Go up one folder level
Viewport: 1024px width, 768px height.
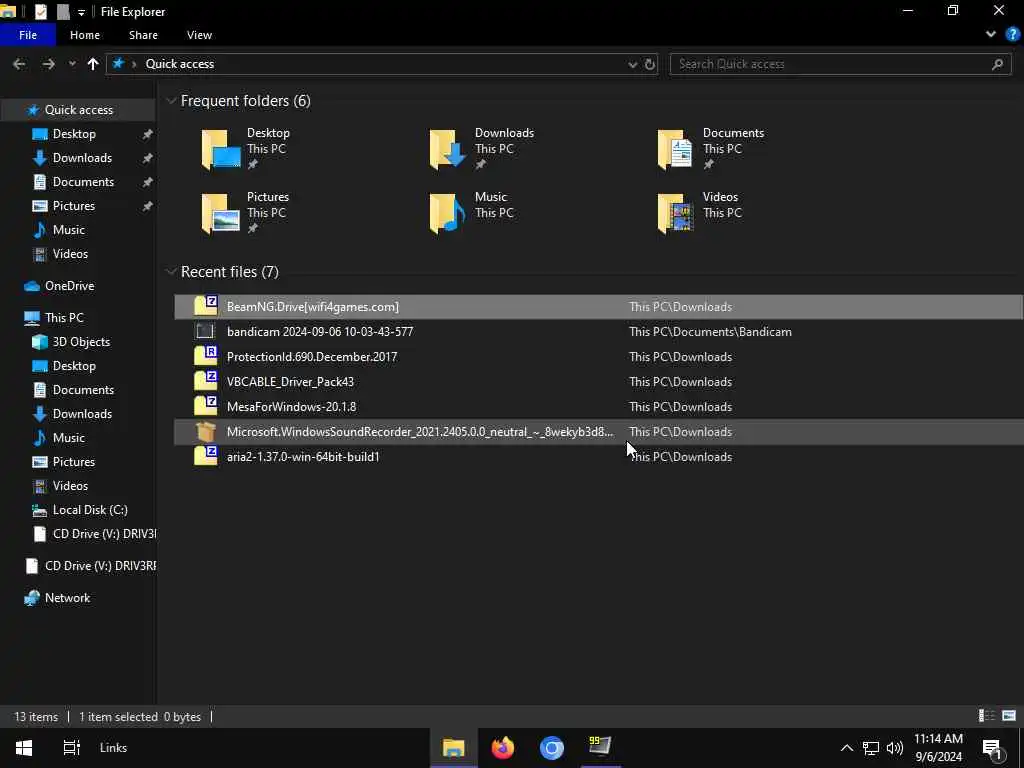tap(93, 64)
